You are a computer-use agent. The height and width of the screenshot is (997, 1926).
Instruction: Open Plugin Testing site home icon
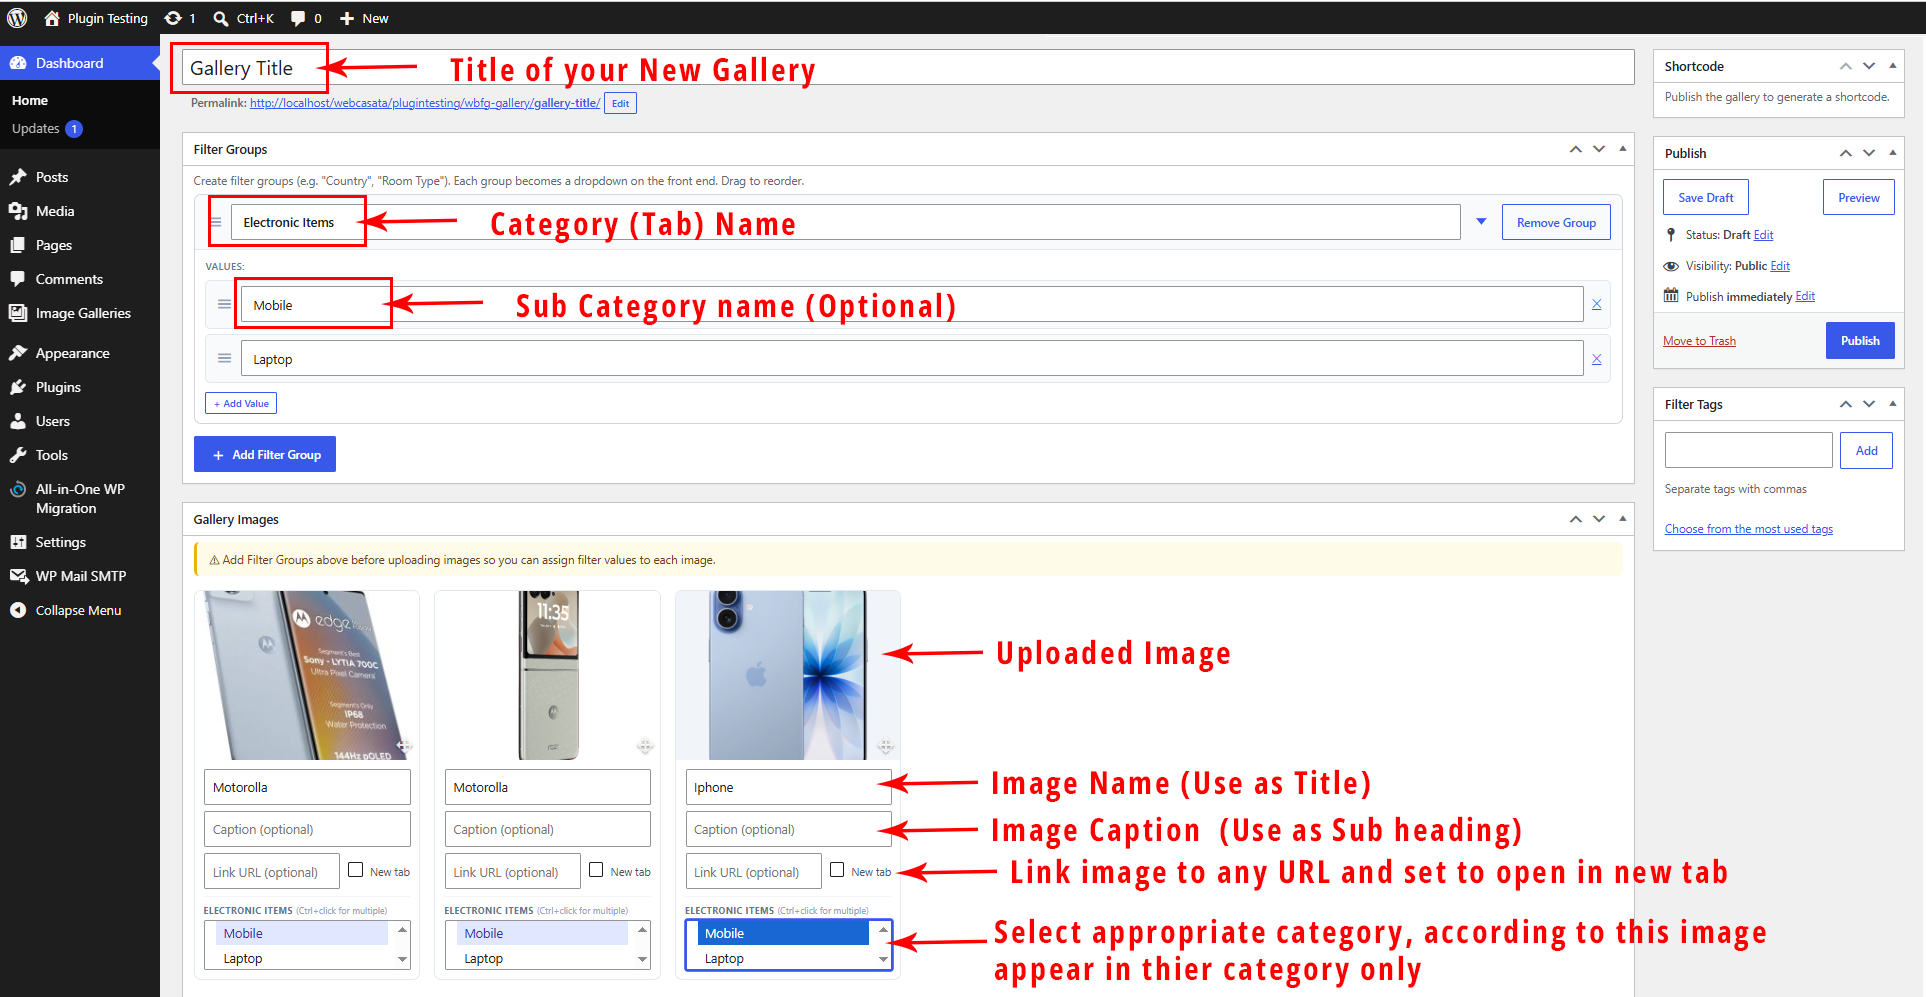tap(52, 18)
